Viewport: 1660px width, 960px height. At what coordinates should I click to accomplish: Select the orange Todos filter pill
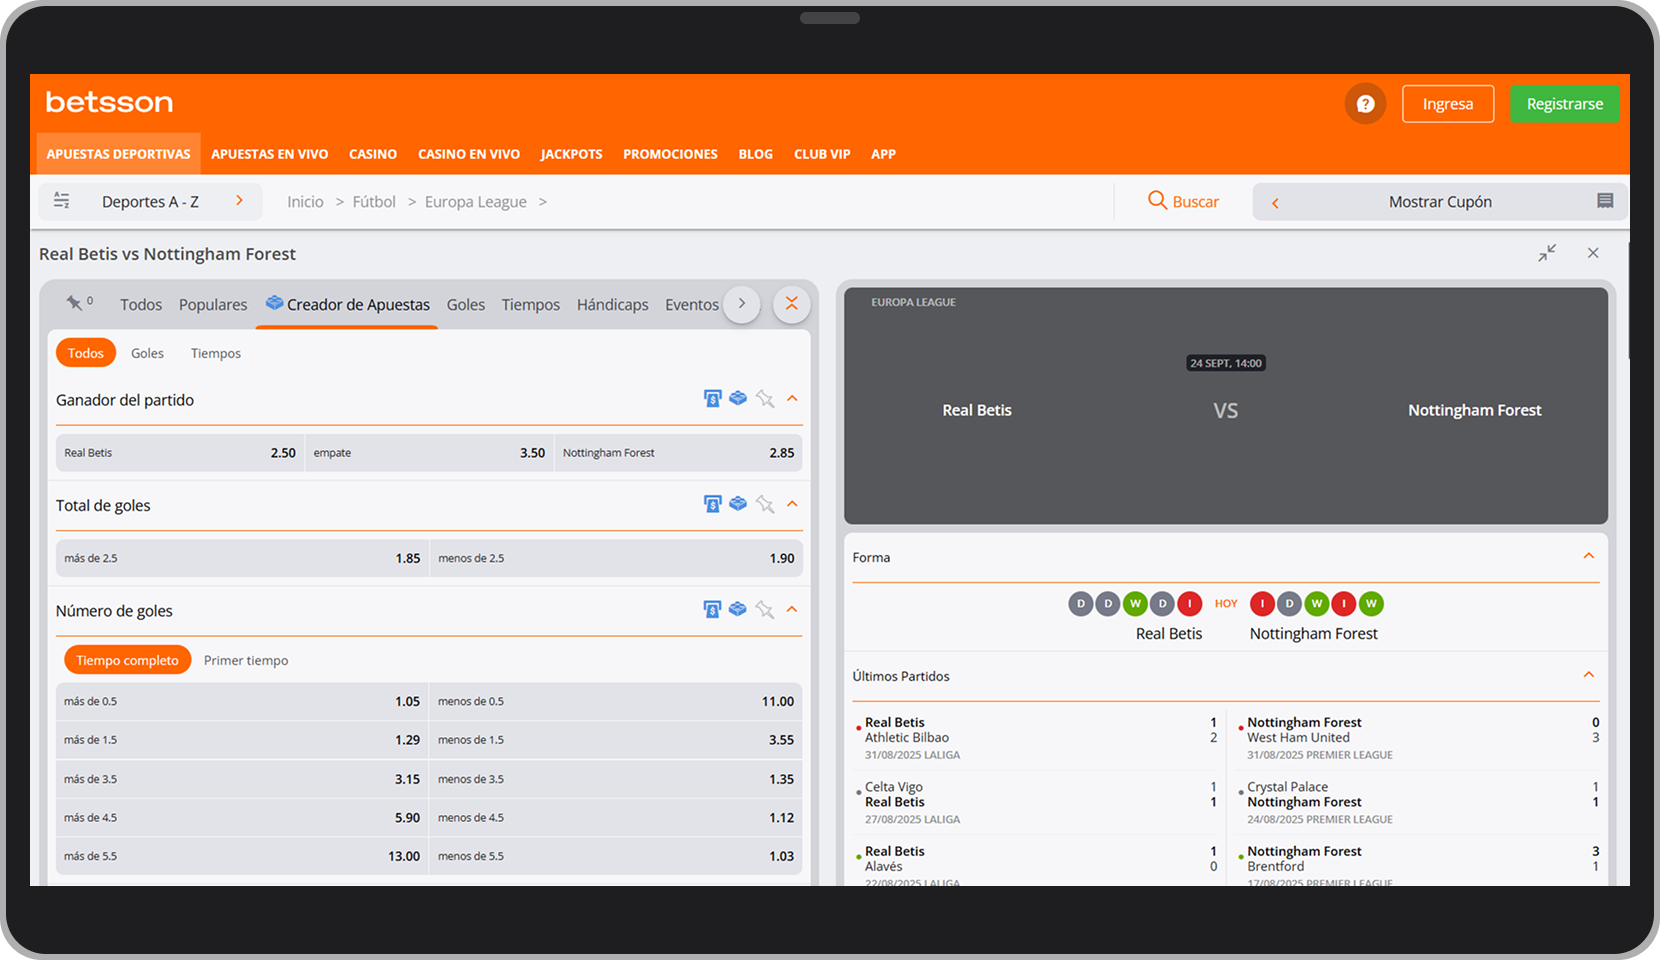(x=86, y=353)
